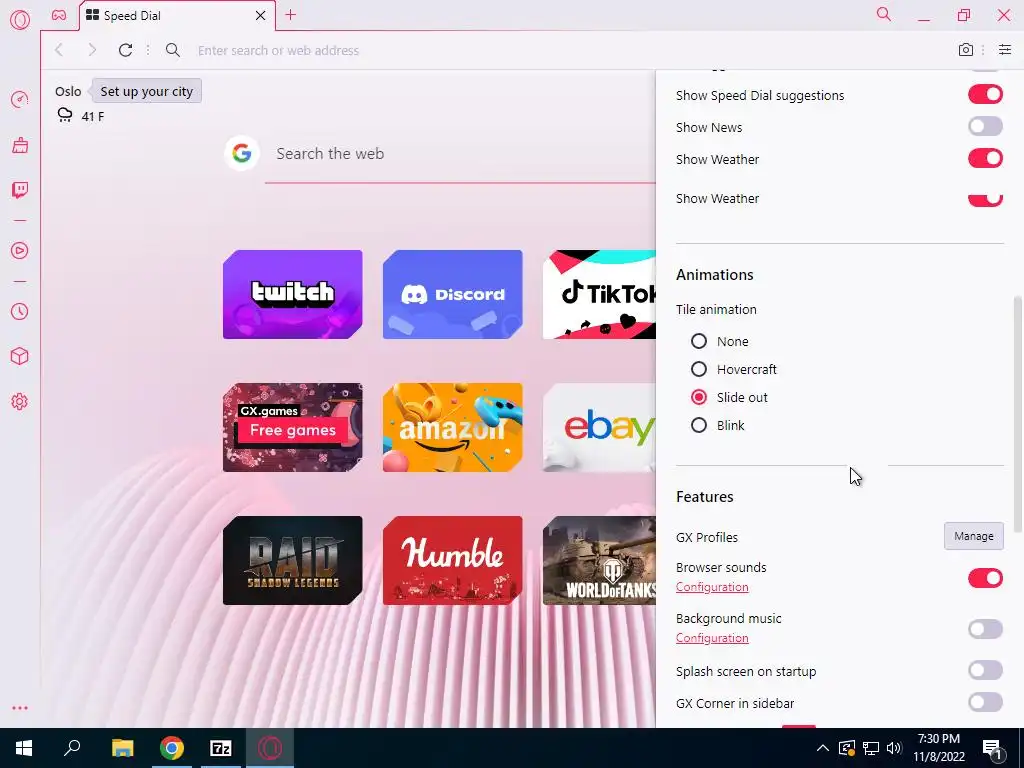
Task: Open Humble speed dial tile
Action: [x=453, y=560]
